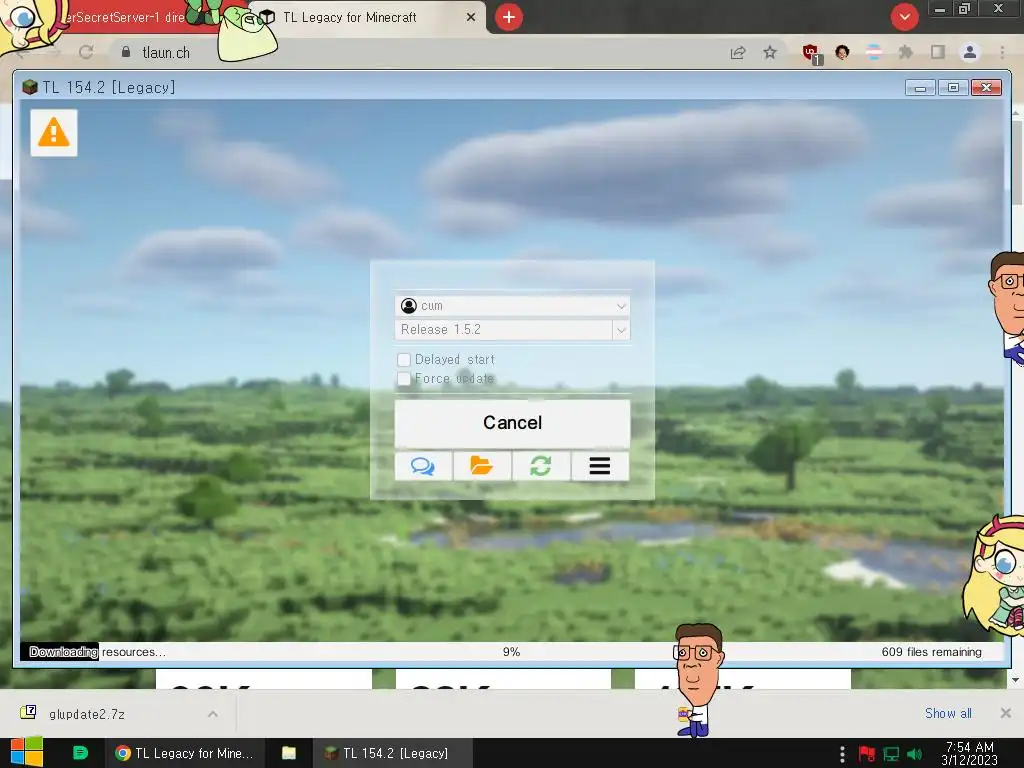Click the '609 files remaining' status text

(x=931, y=652)
